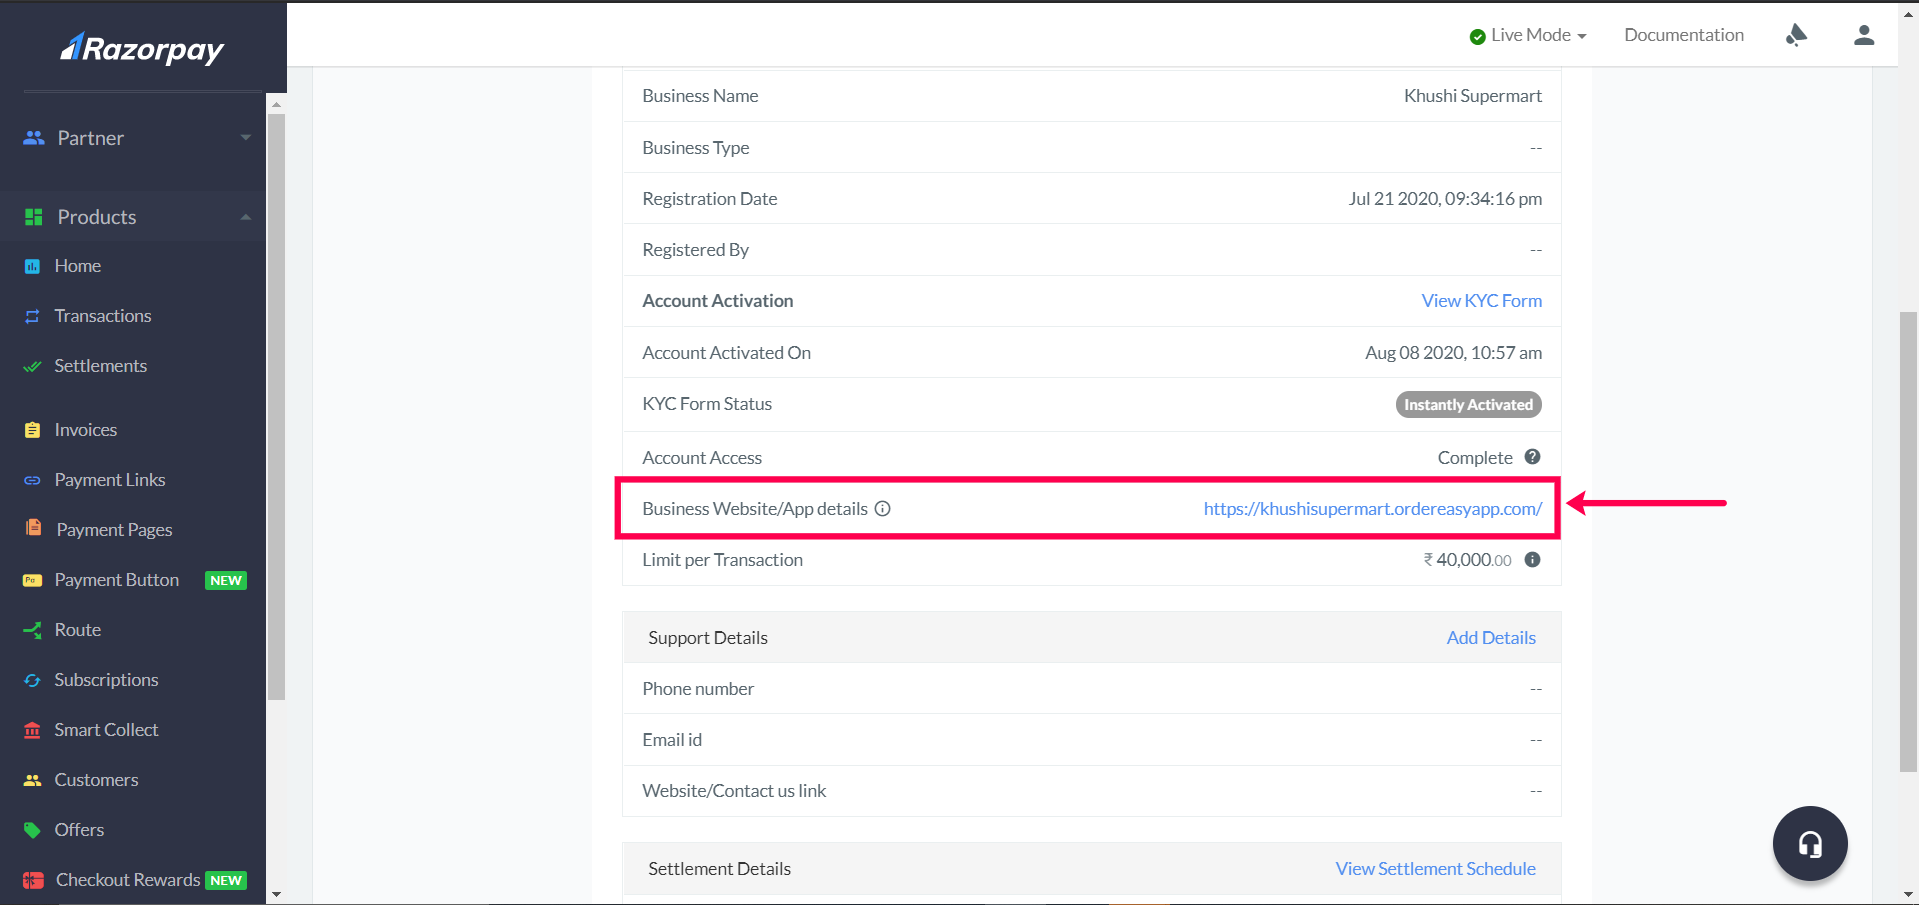This screenshot has height=905, width=1919.
Task: Click the View KYC Form link
Action: pos(1481,301)
